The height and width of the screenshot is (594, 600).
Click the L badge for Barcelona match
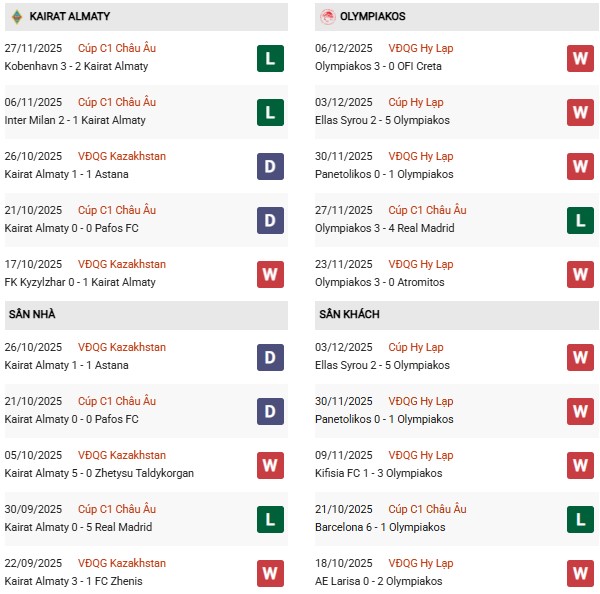[580, 519]
